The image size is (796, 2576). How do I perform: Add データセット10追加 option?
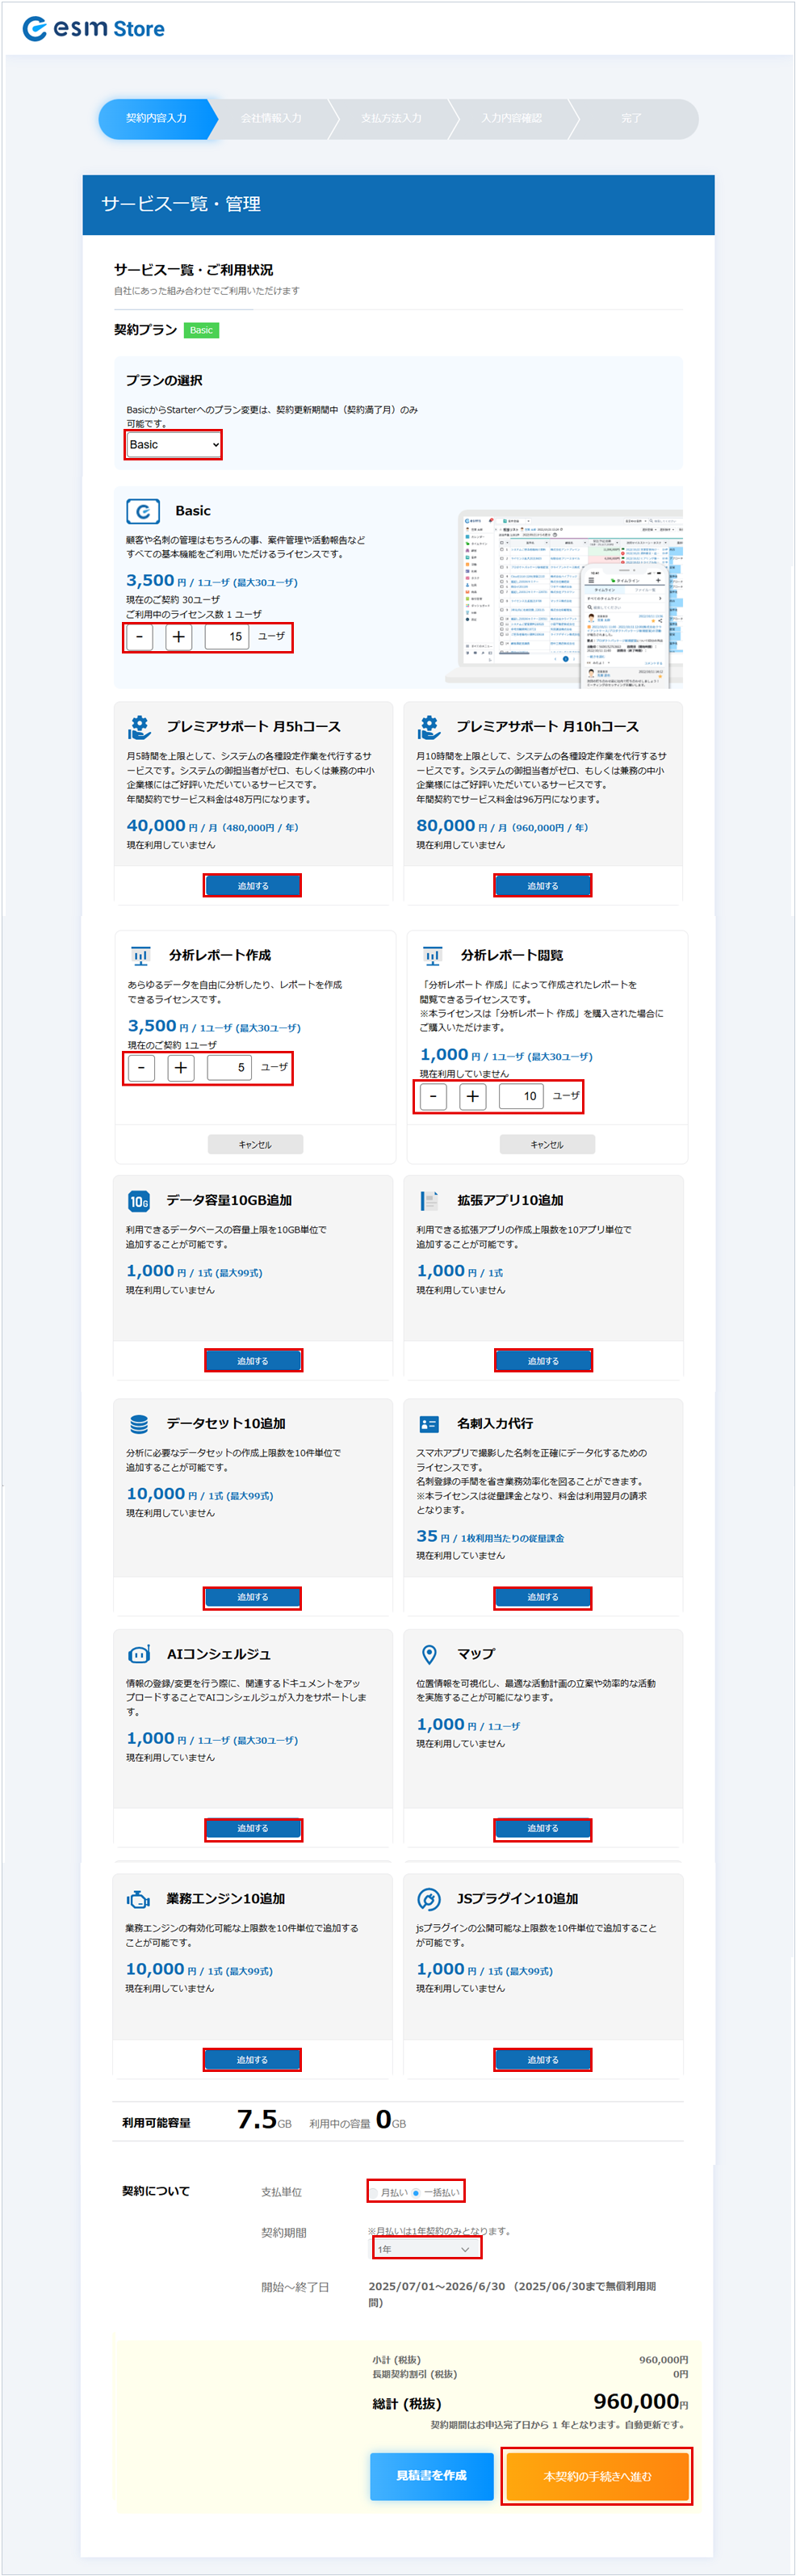tap(252, 1598)
